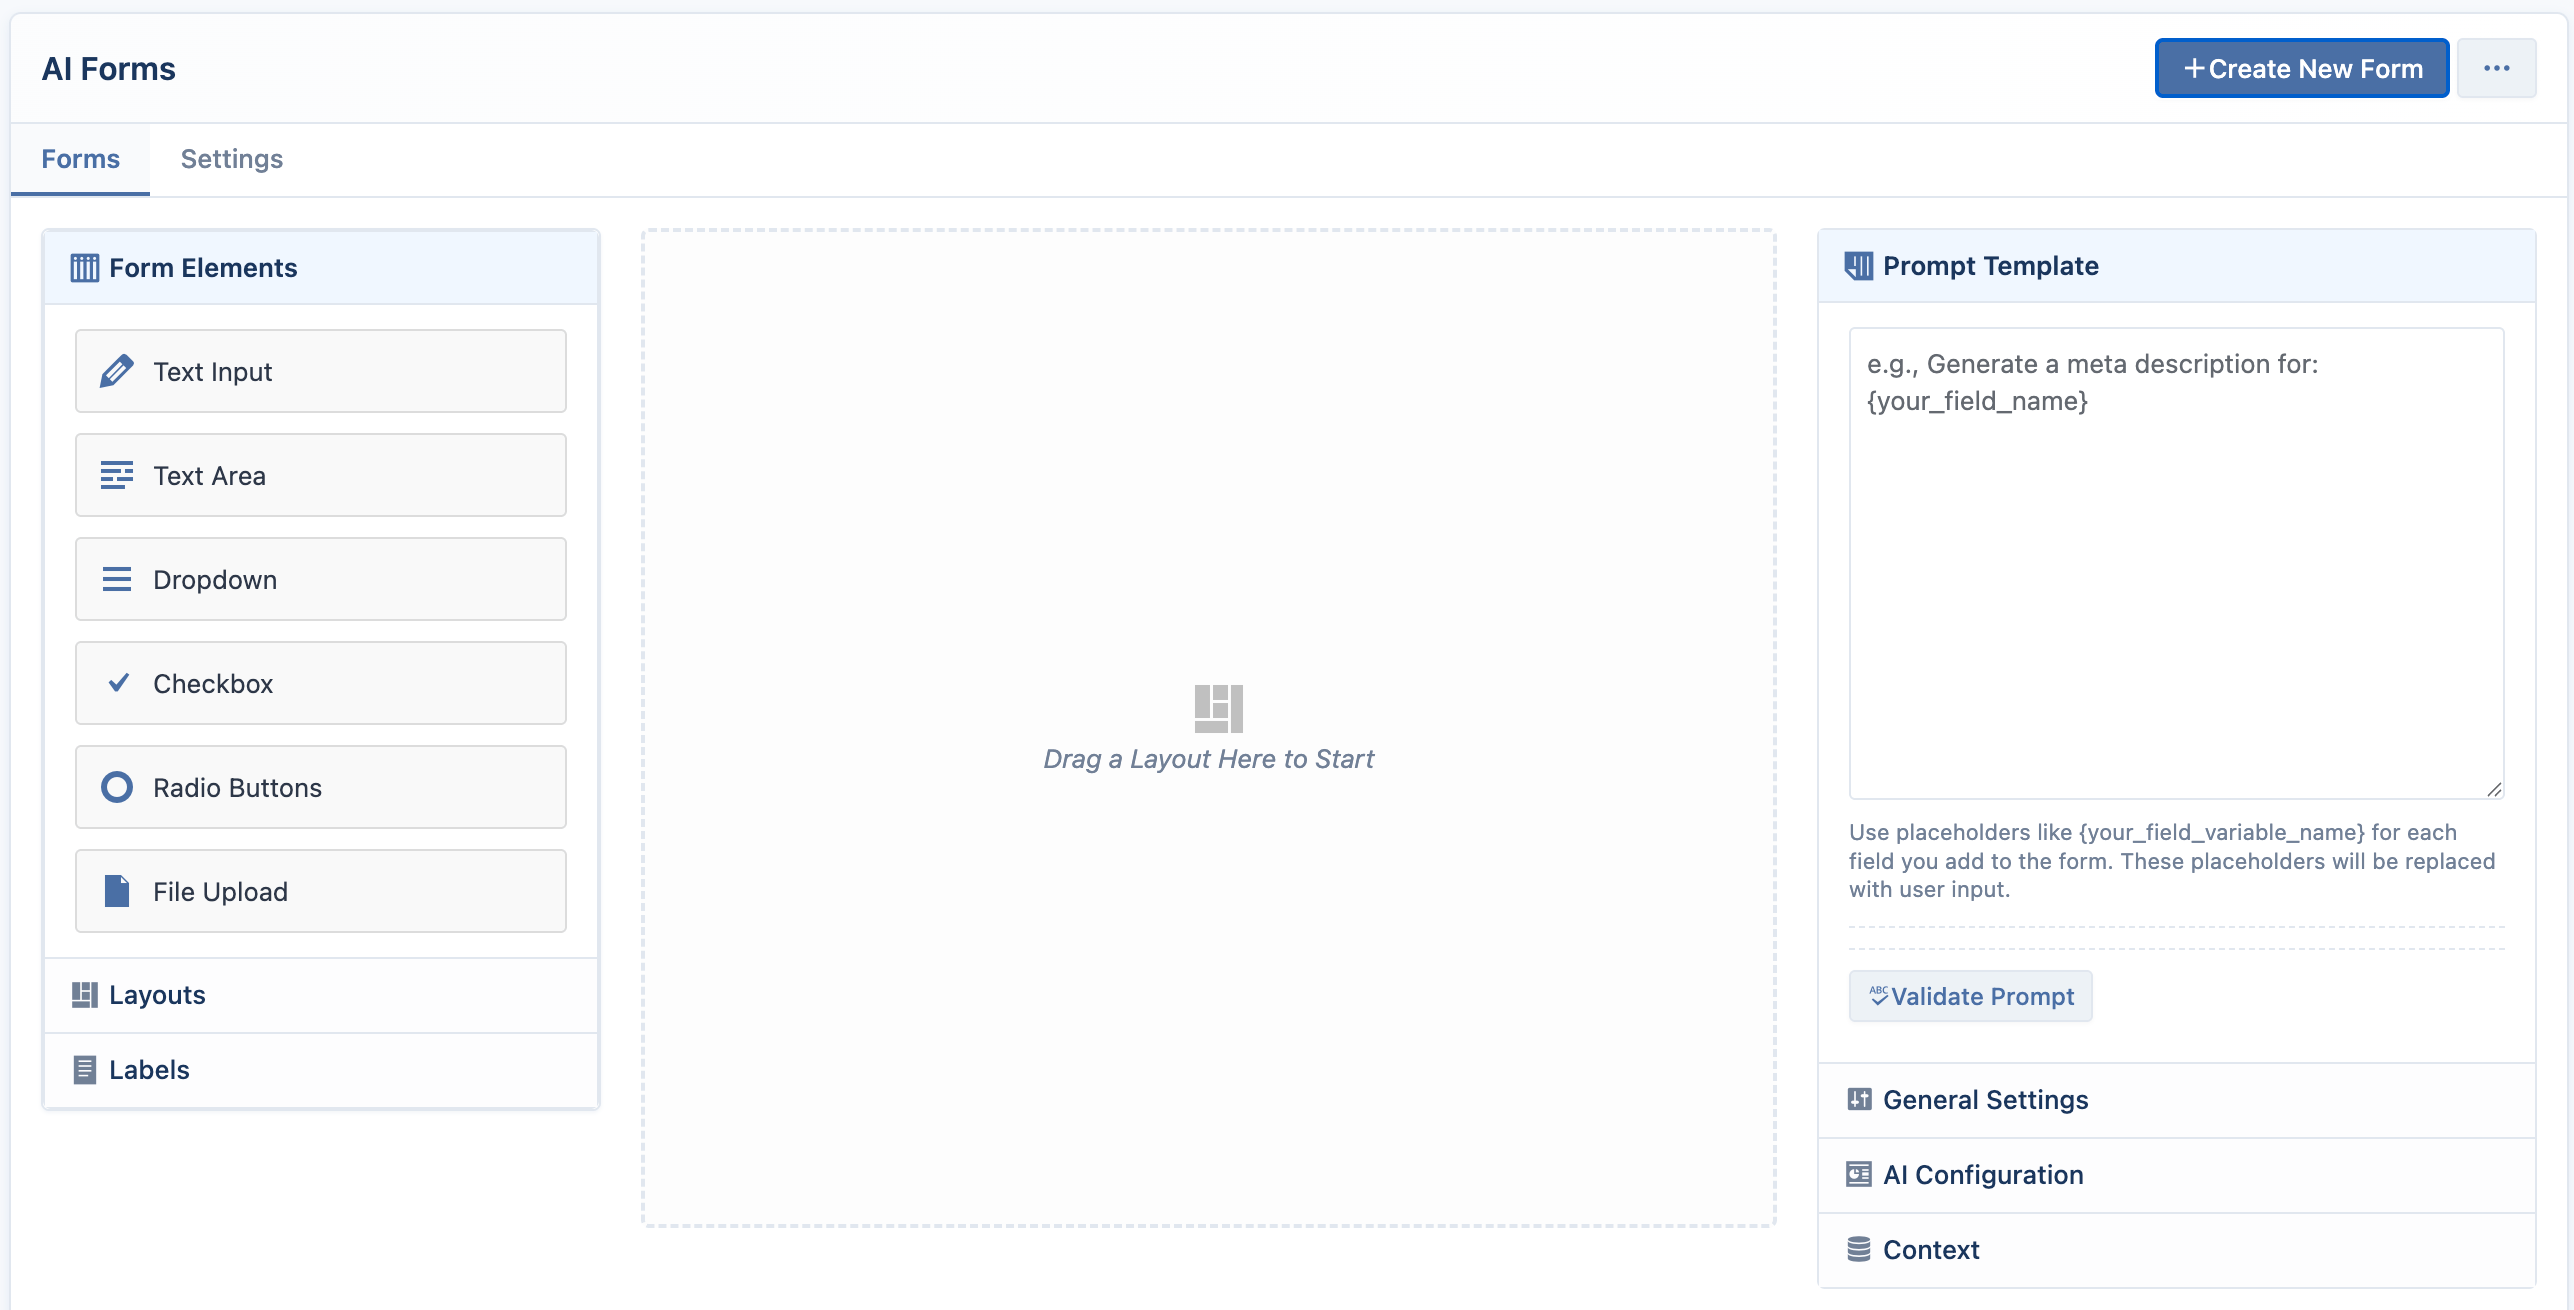Click the AI Configuration icon
The width and height of the screenshot is (2574, 1310).
[1859, 1175]
